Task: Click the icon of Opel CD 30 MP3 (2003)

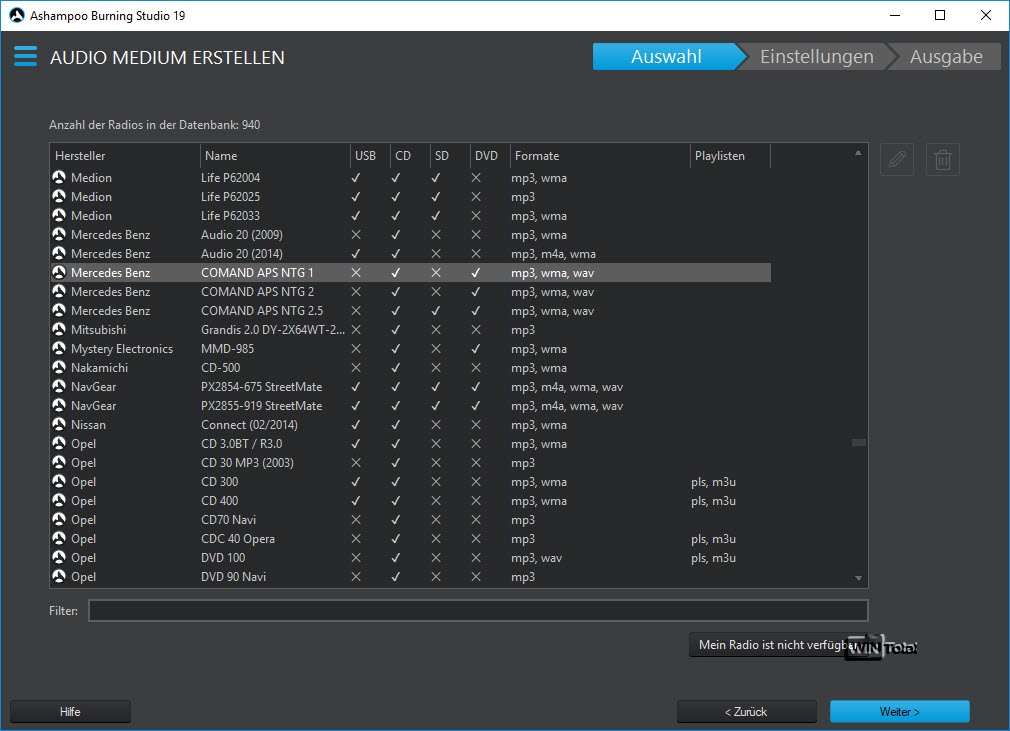Action: 59,462
